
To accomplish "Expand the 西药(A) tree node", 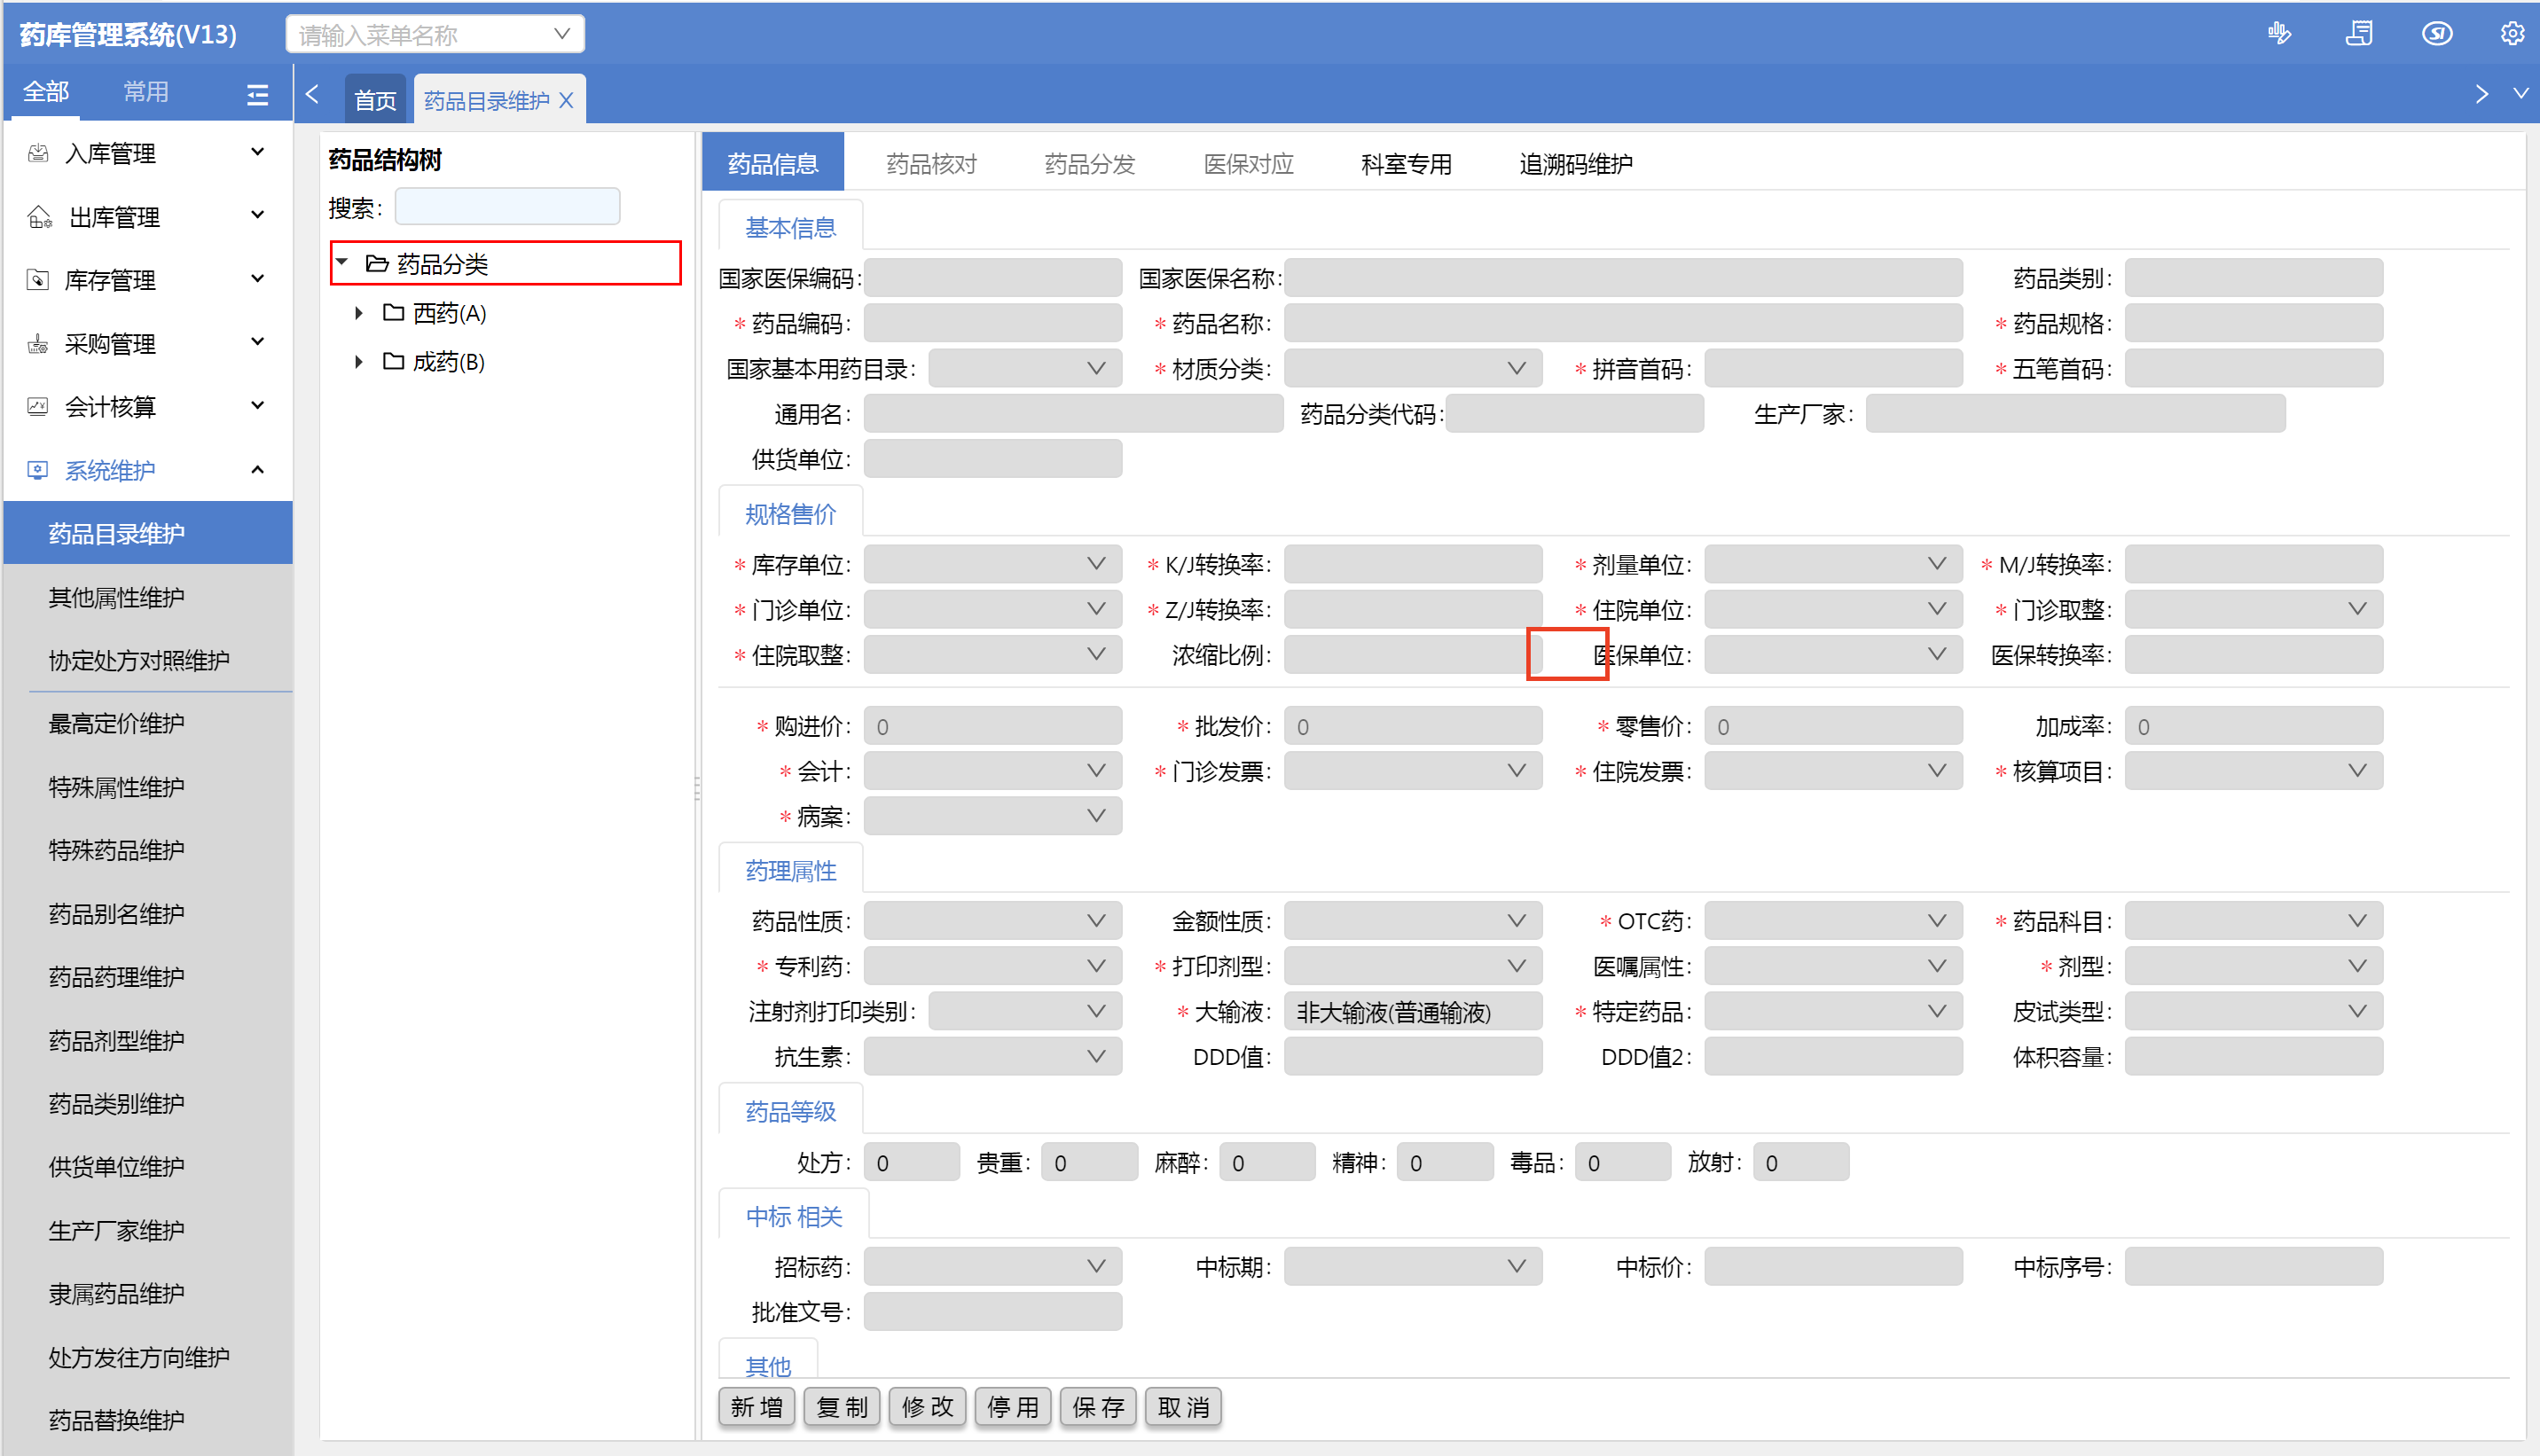I will [359, 313].
